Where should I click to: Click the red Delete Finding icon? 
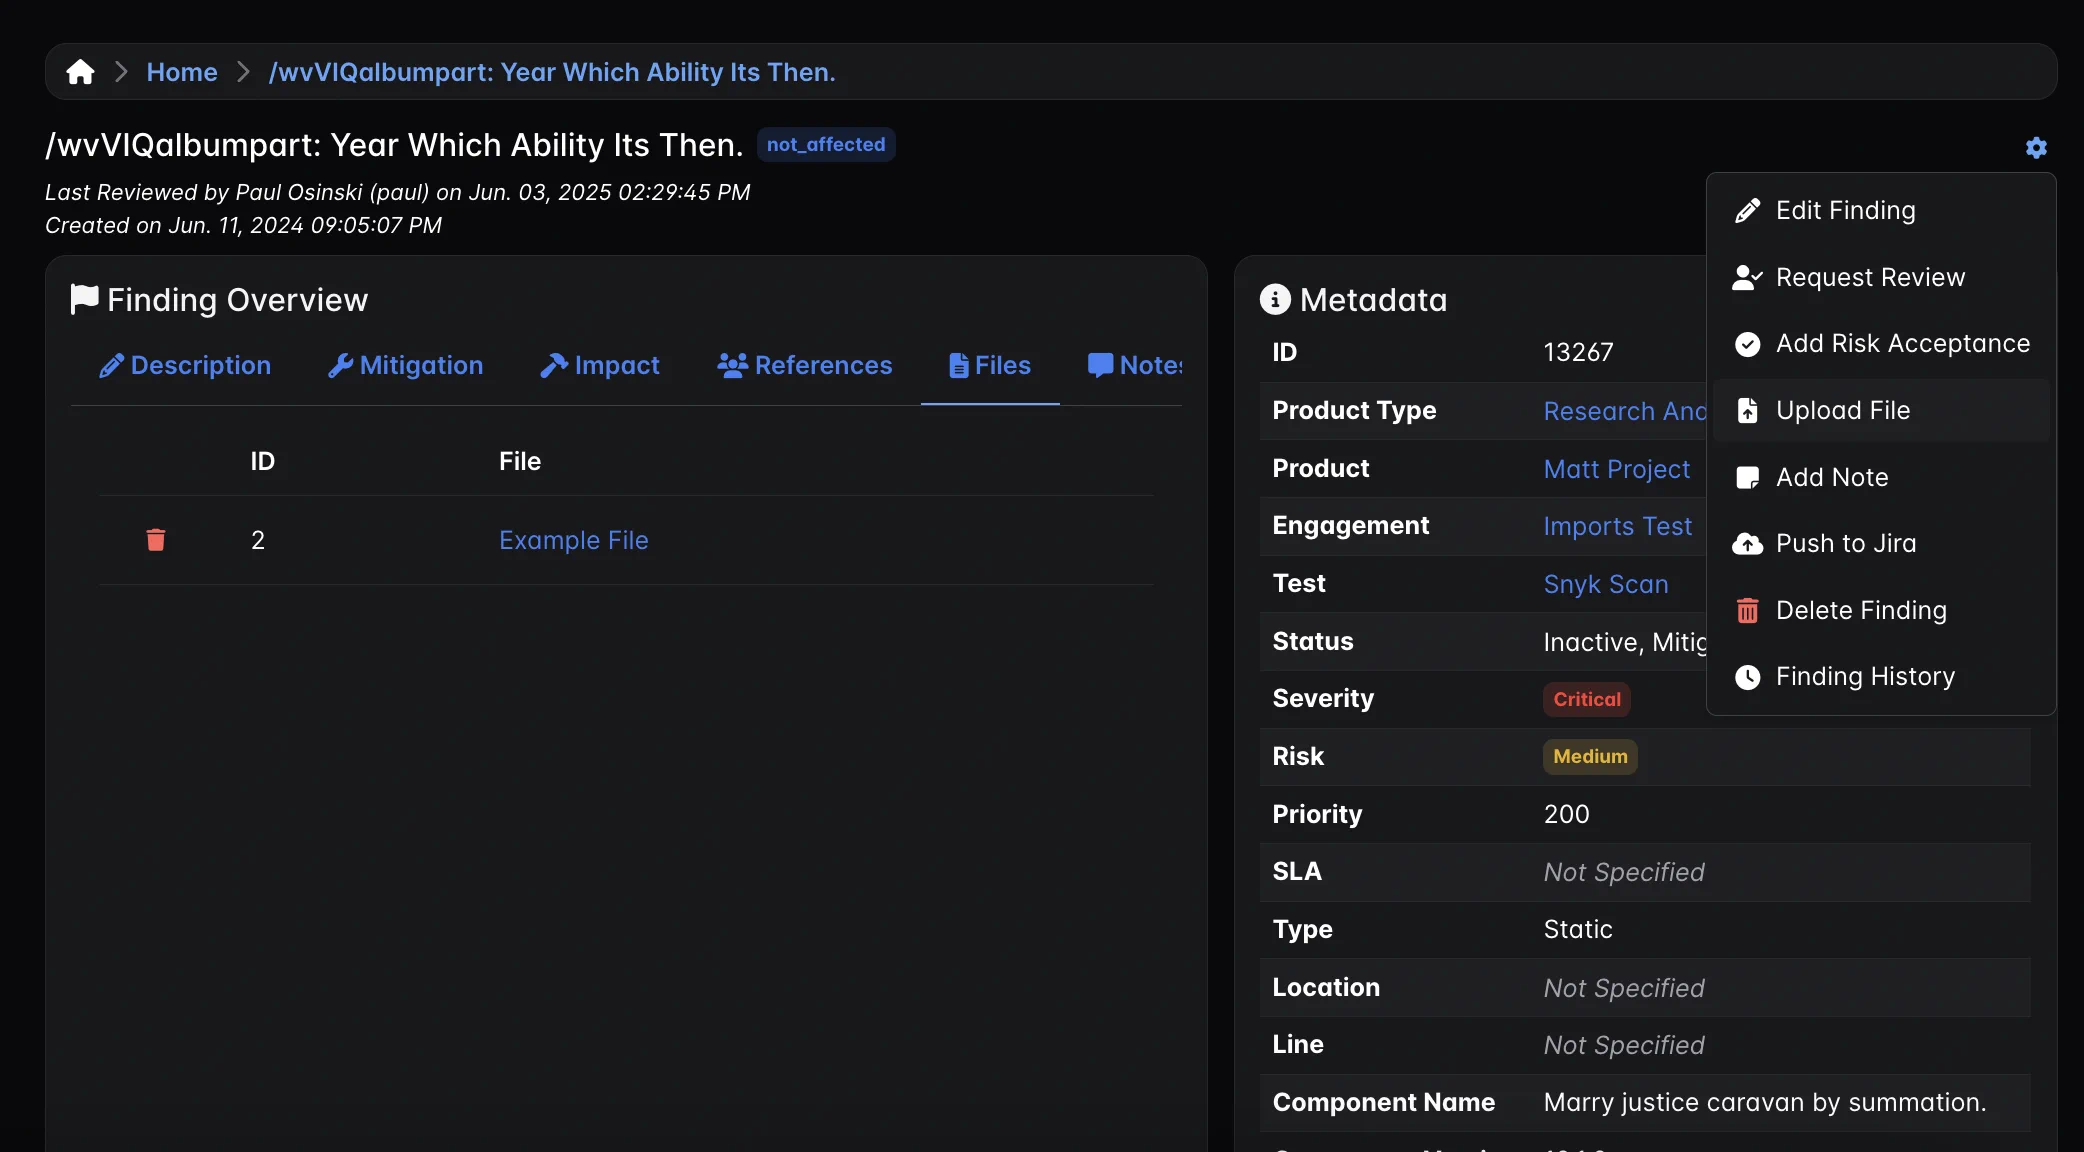[1747, 611]
